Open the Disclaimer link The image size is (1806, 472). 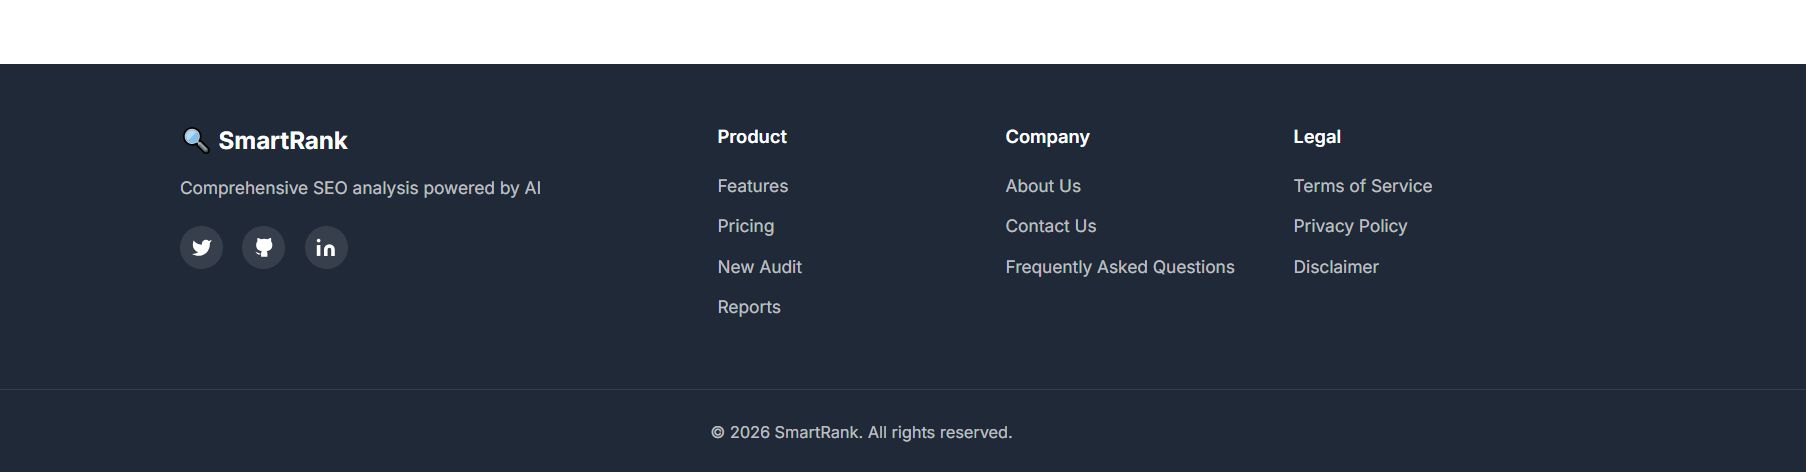[1335, 267]
